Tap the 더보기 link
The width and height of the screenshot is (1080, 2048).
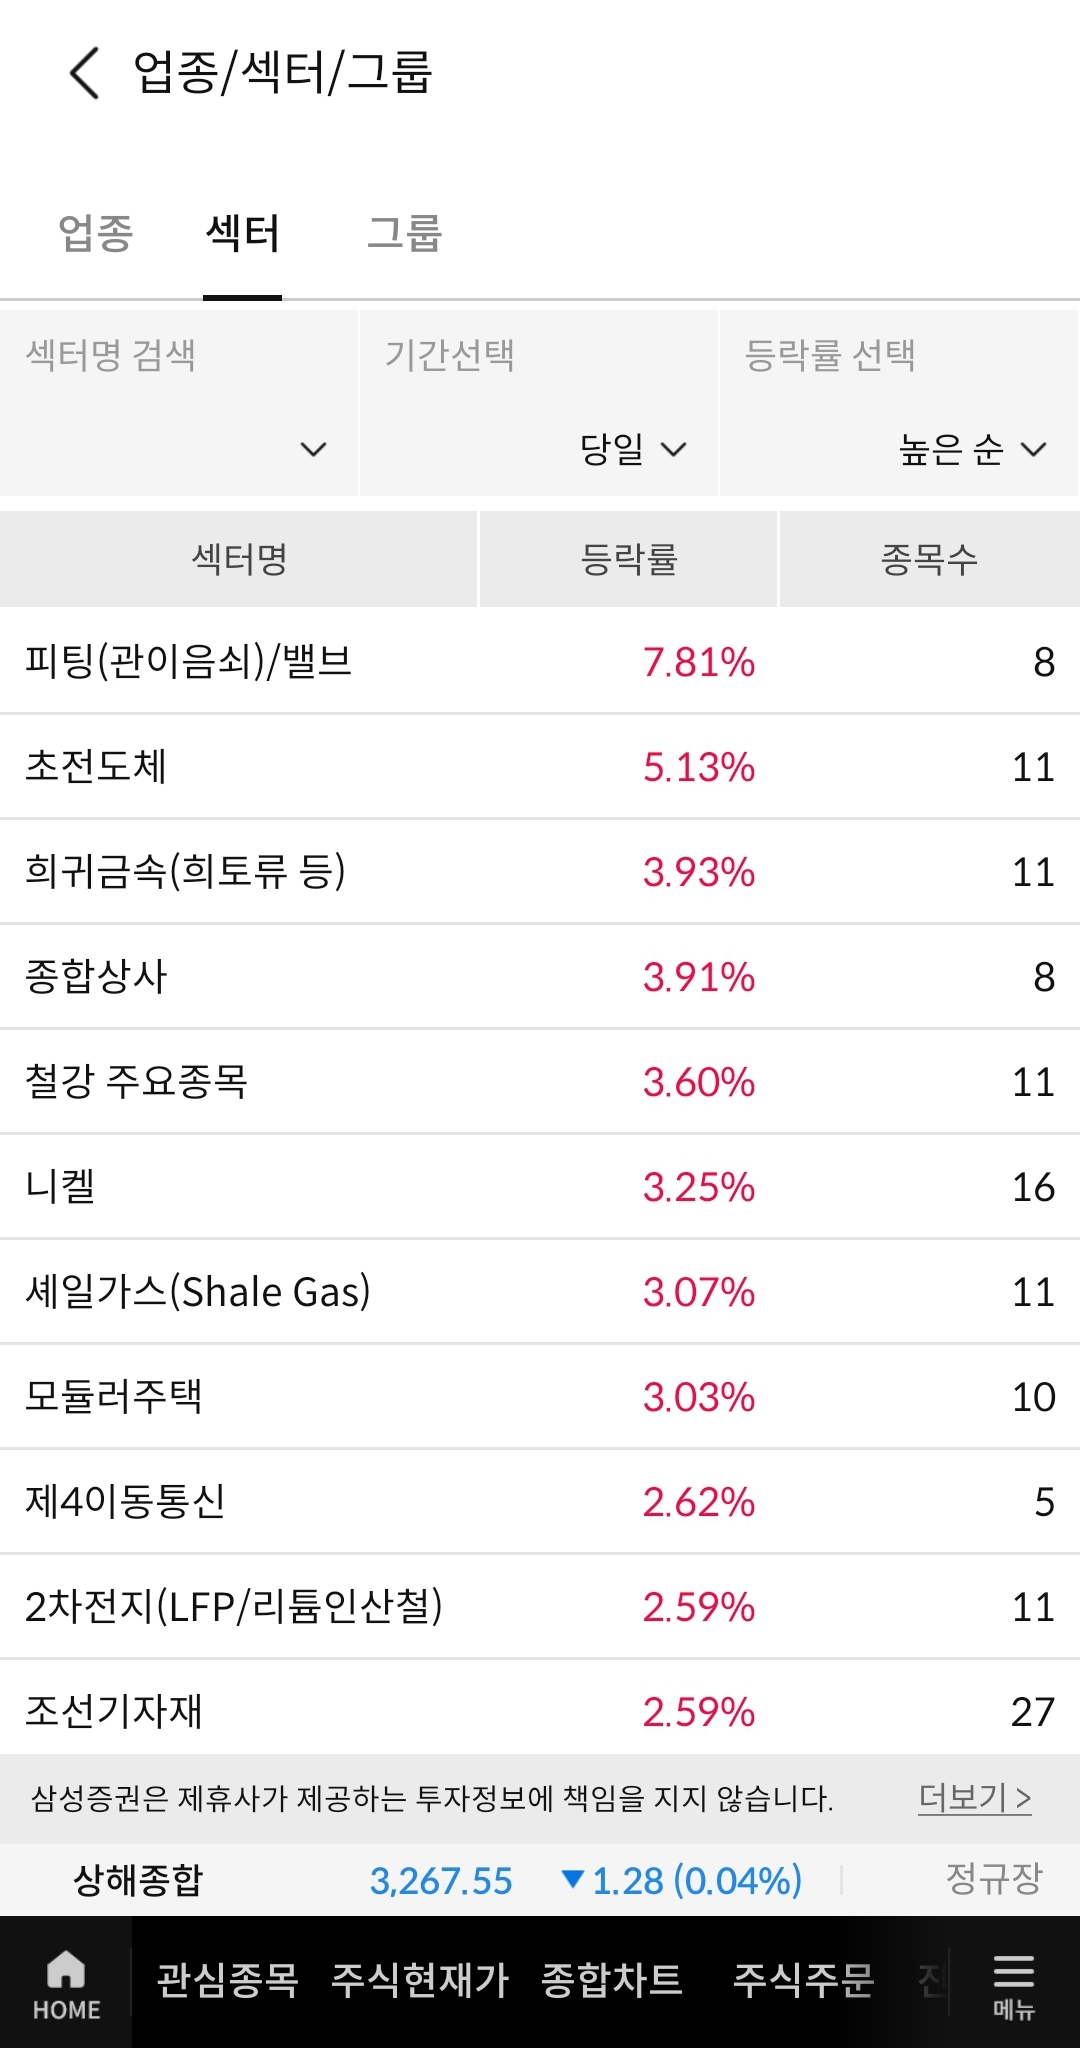point(975,1797)
